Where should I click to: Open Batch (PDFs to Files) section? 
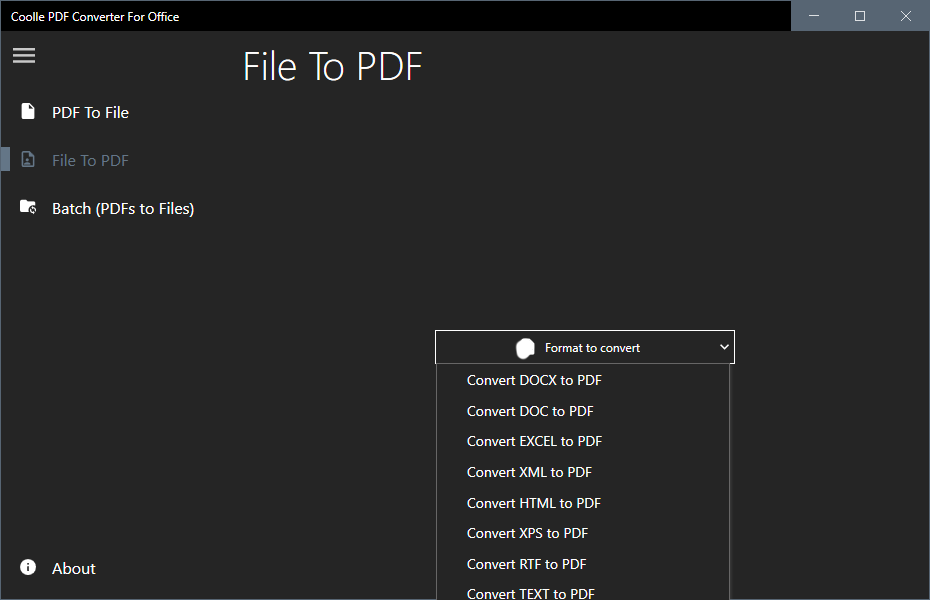pyautogui.click(x=122, y=208)
